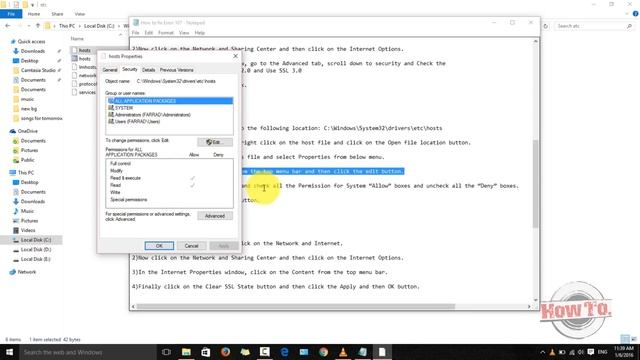
Task: Launch Firefox from the taskbar
Action: [x=225, y=352]
